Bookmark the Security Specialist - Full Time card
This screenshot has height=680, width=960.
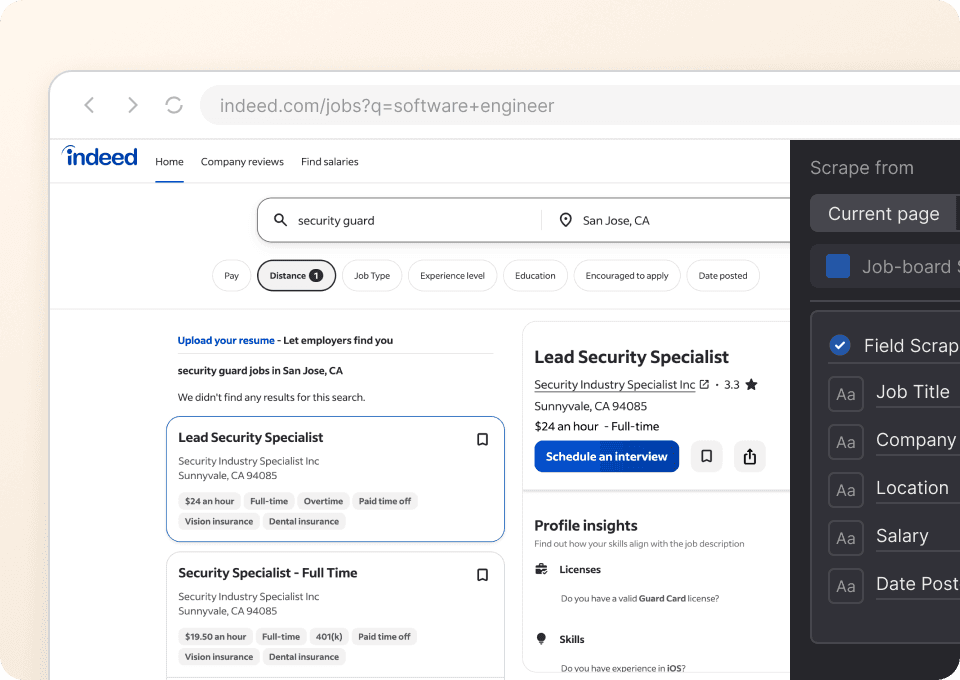(x=482, y=575)
